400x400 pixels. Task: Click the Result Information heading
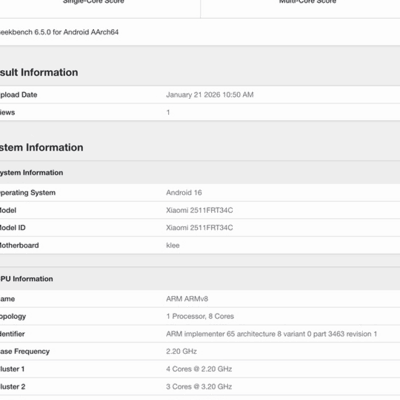tap(39, 72)
